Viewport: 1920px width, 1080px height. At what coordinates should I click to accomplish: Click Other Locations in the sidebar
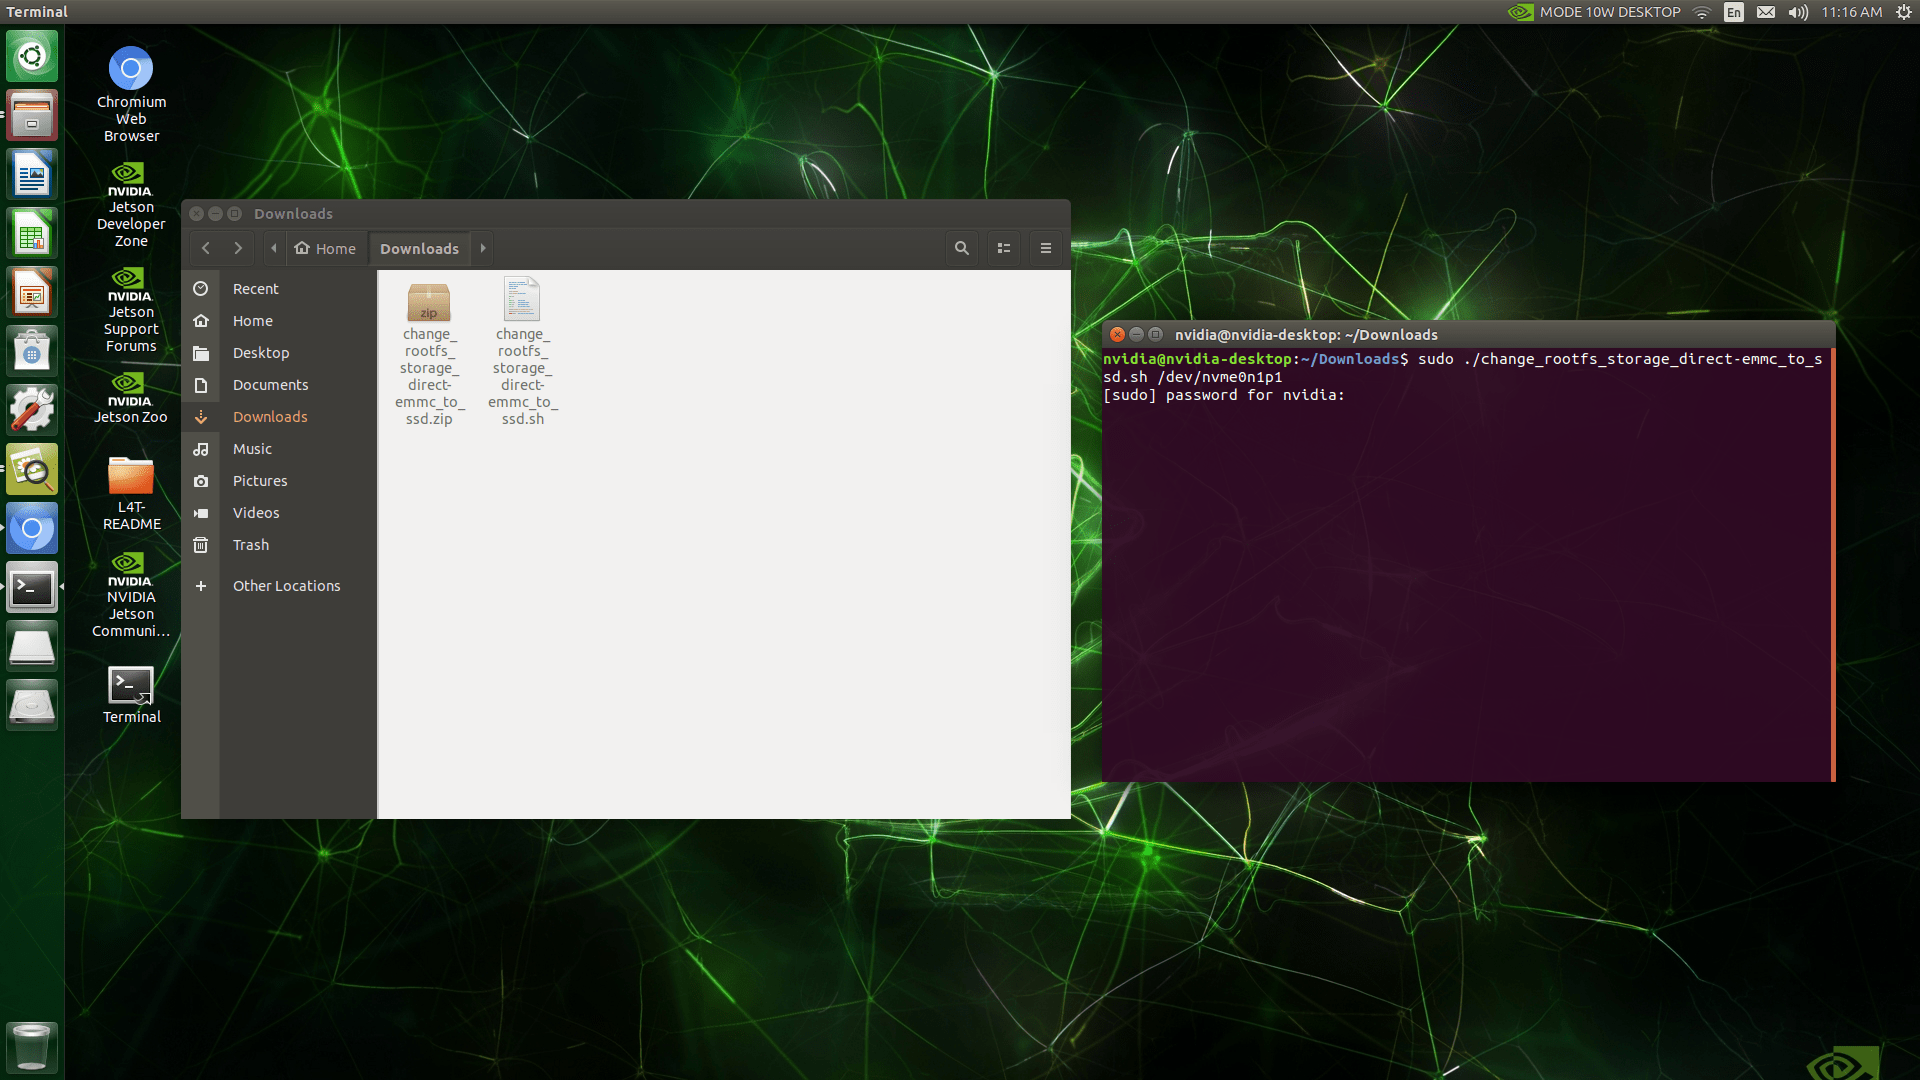coord(286,586)
